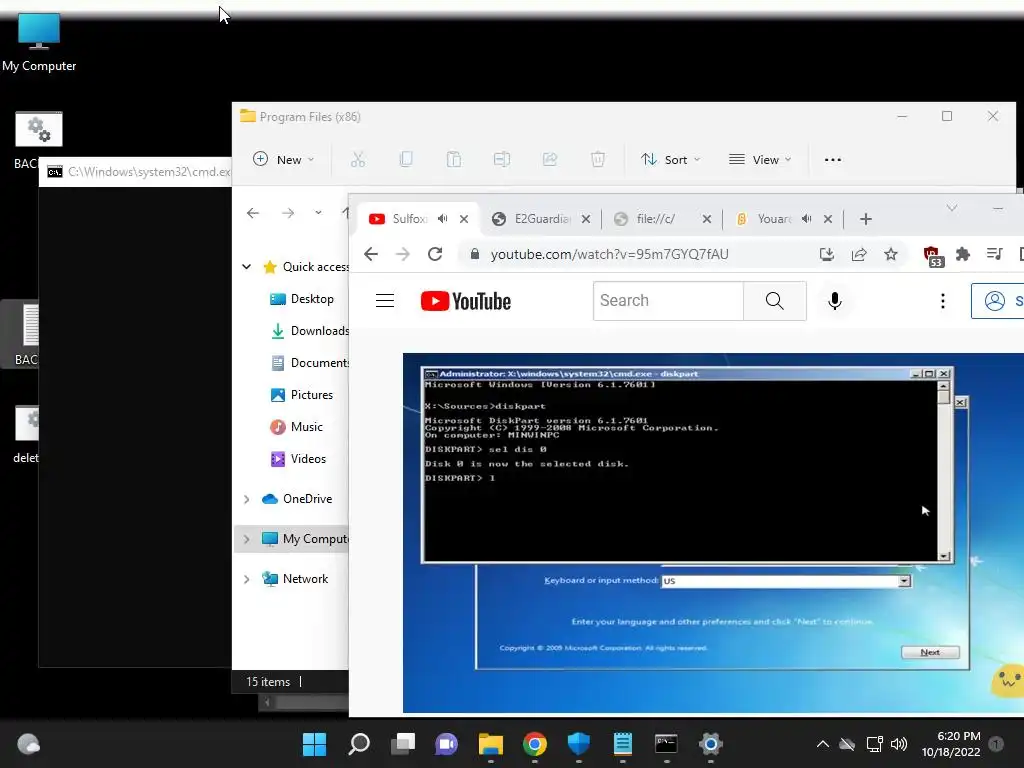This screenshot has height=768, width=1024.
Task: Open the browser tab search chevron
Action: [x=952, y=208]
